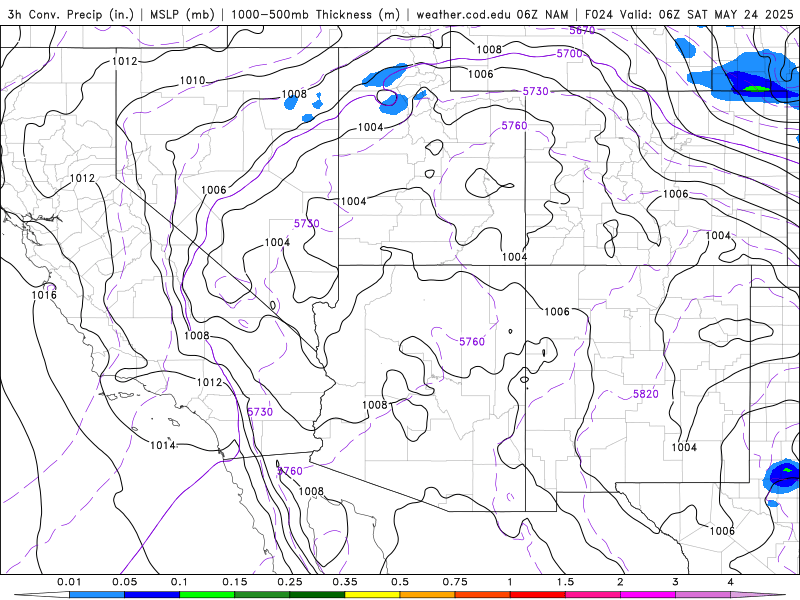800x600 pixels.
Task: Click the light blue 0.01–0.05 legend swatch
Action: click(x=97, y=595)
